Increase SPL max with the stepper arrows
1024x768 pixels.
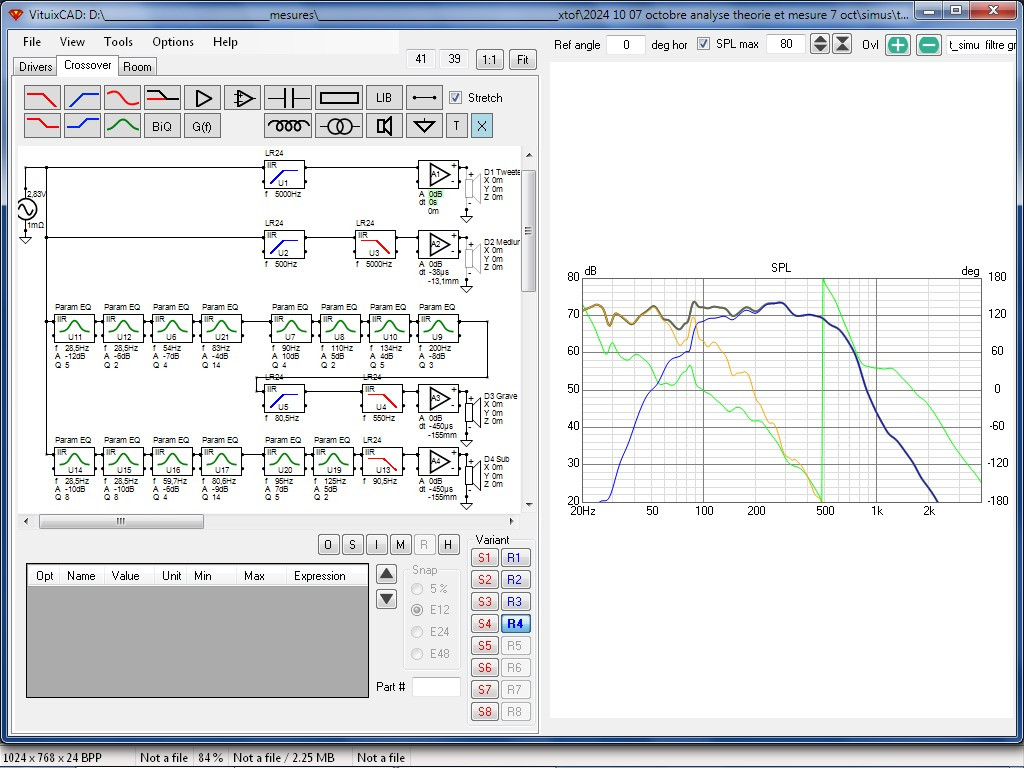click(x=820, y=44)
